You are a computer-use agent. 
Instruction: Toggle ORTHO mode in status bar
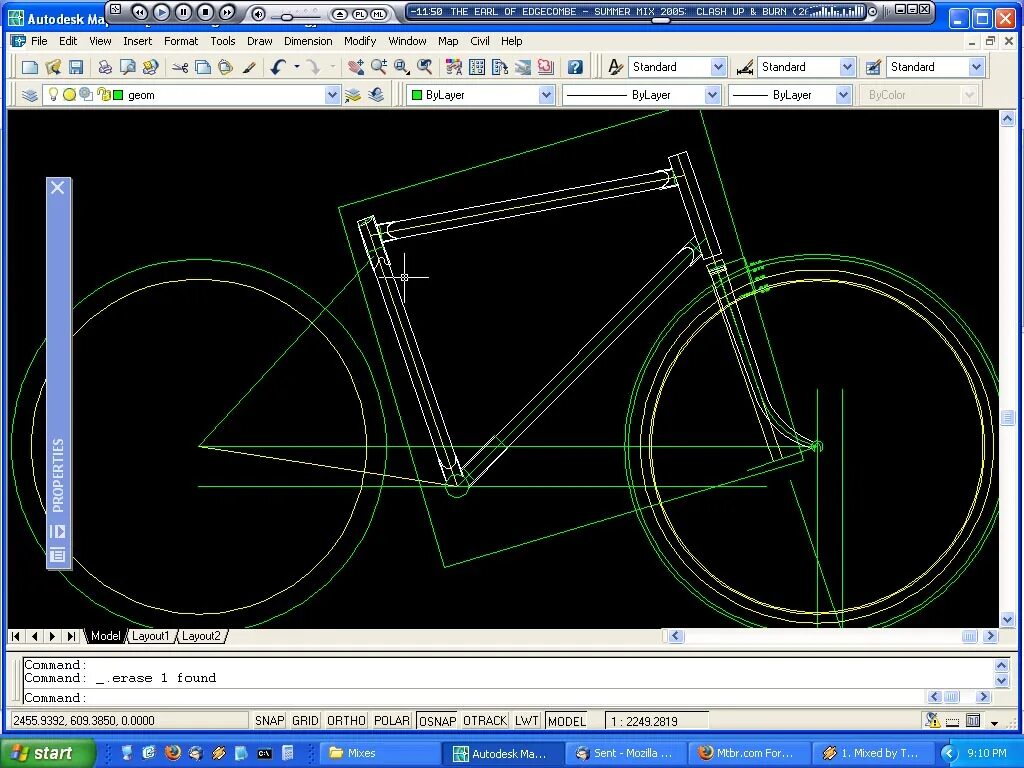[345, 720]
